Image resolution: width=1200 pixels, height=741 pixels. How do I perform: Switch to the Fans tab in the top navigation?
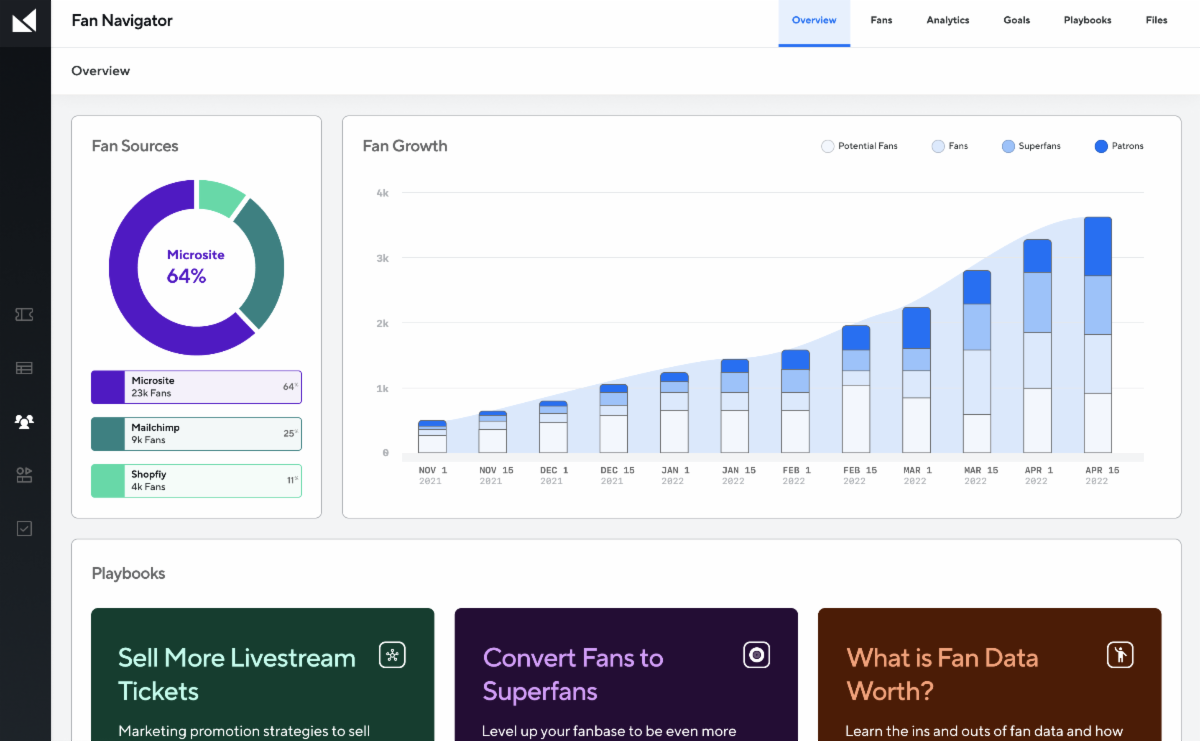[881, 21]
